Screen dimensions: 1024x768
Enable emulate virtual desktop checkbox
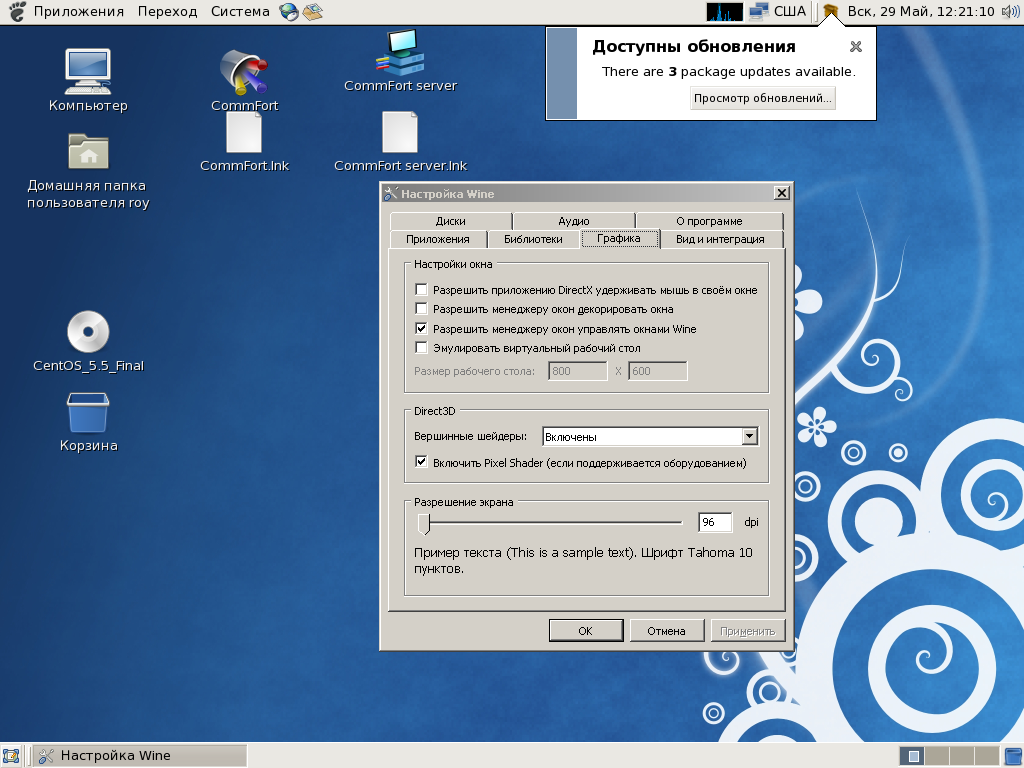421,348
